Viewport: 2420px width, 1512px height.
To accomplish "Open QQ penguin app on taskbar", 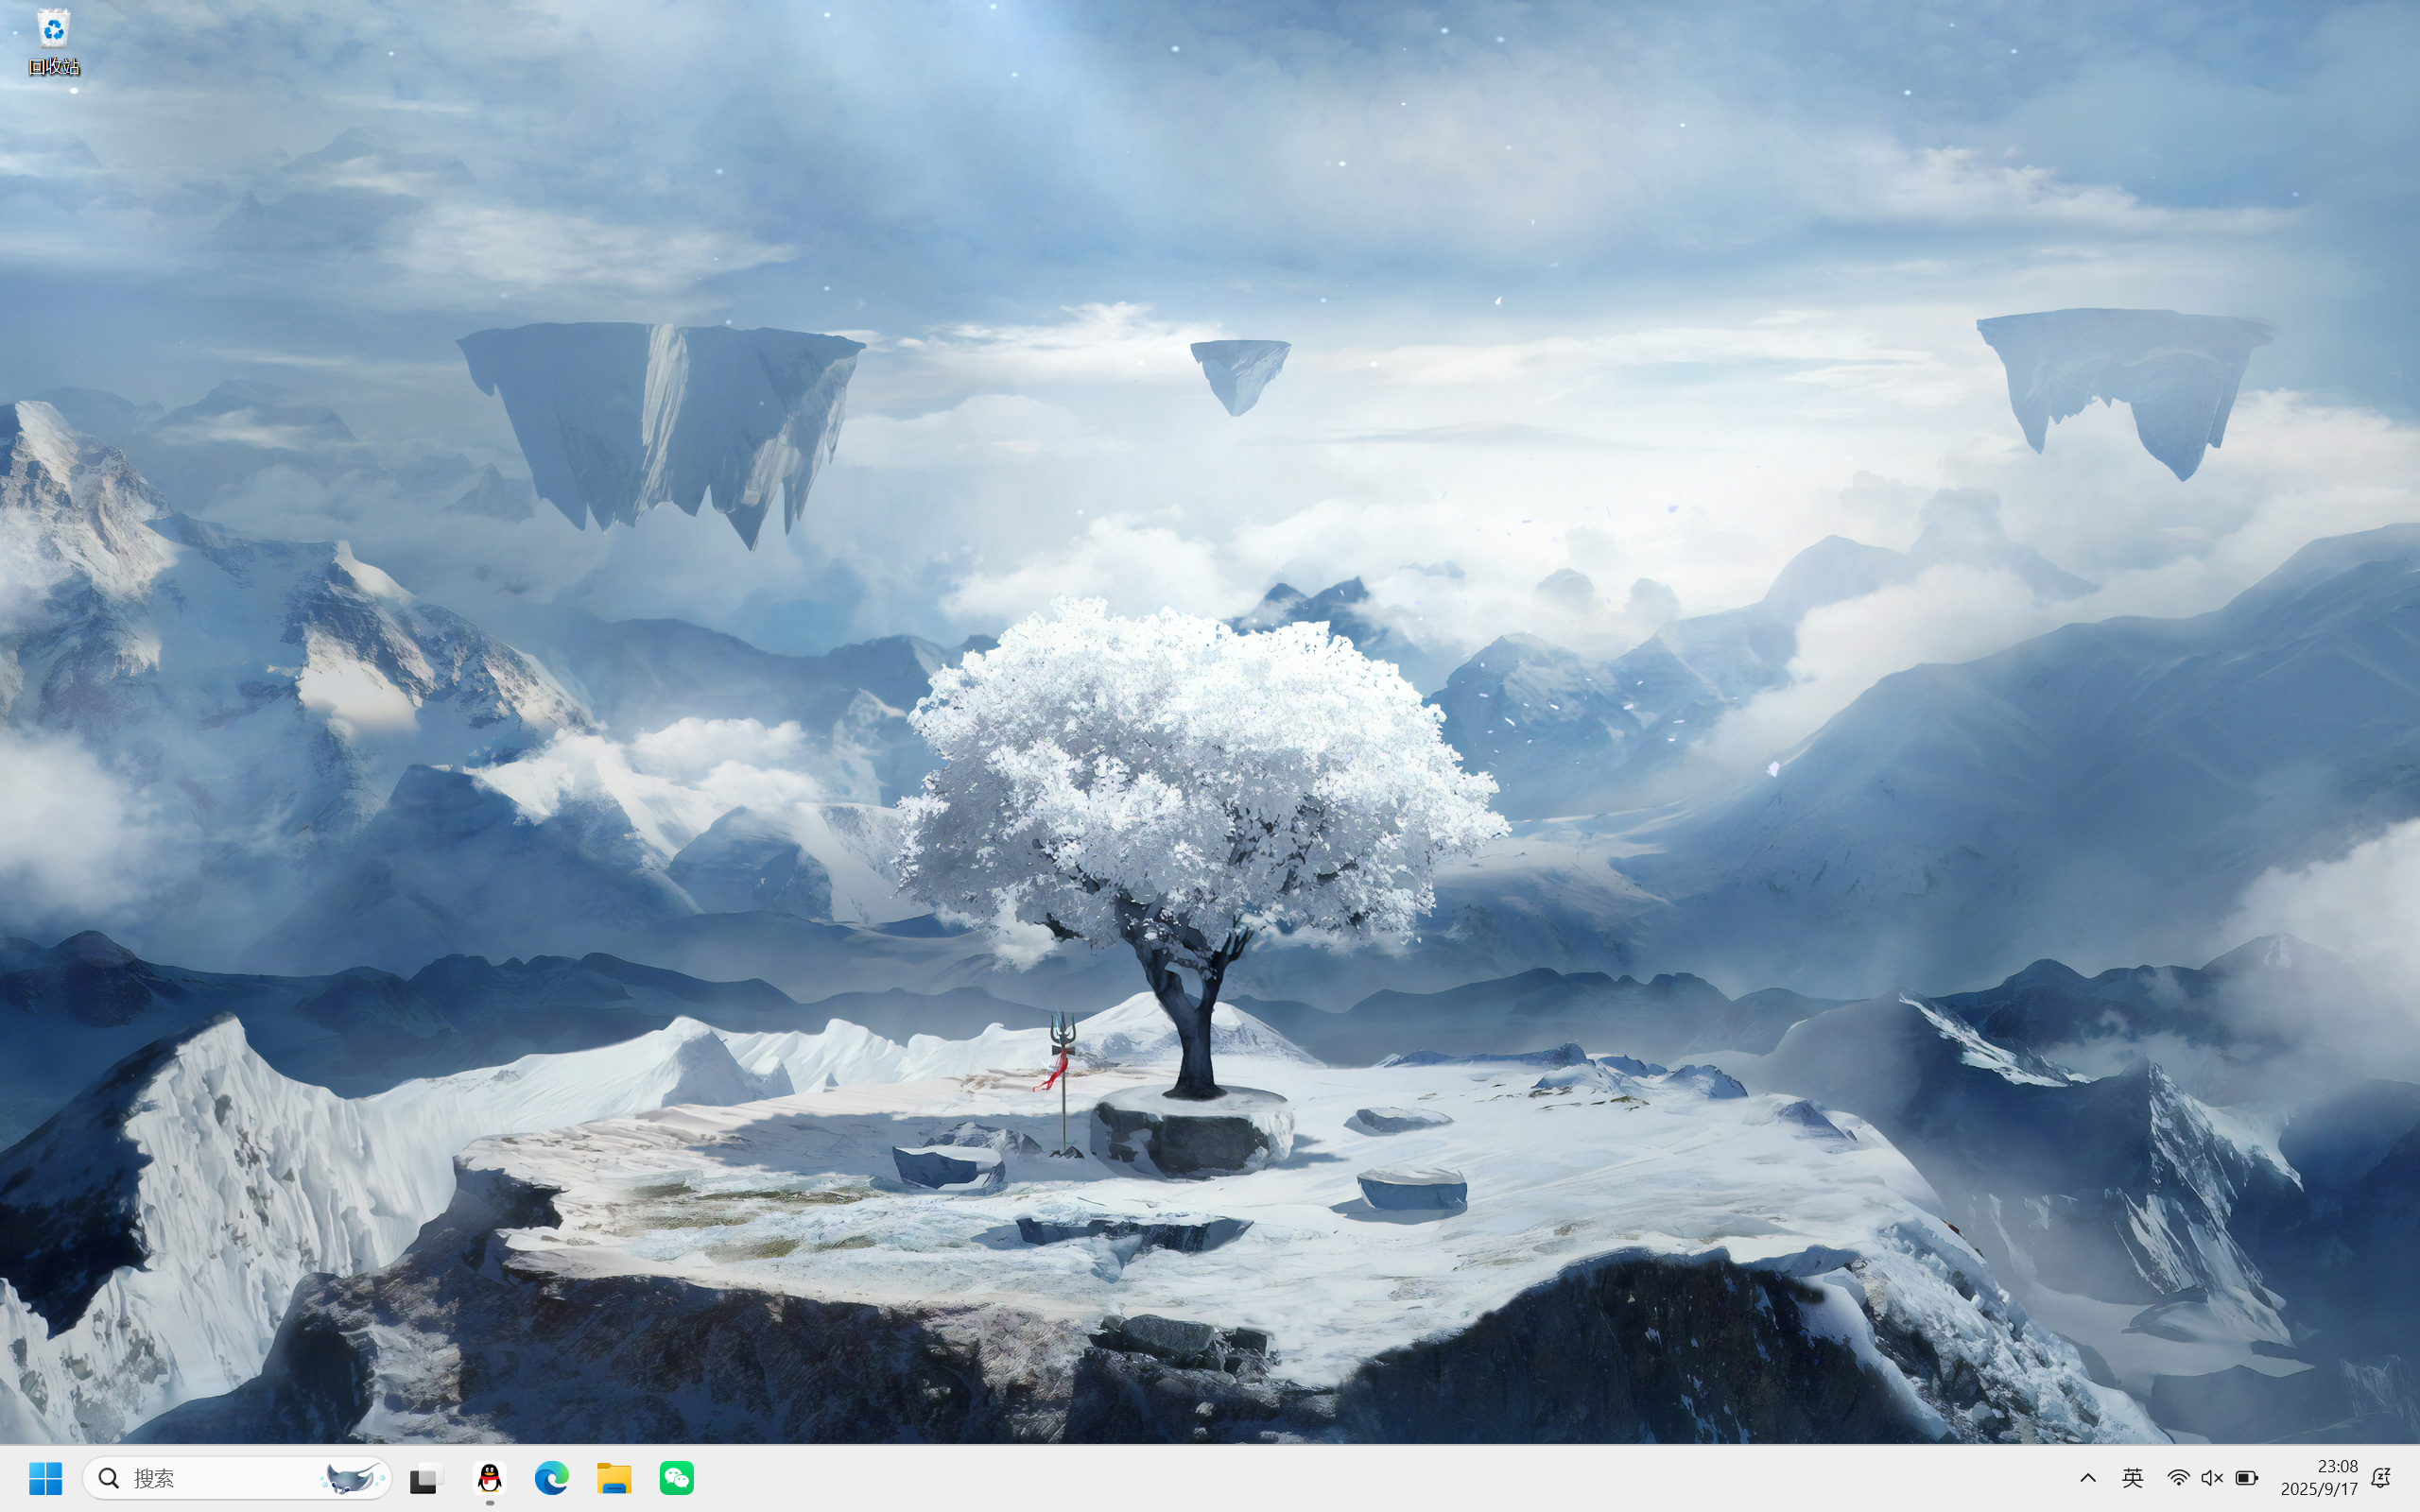I will click(489, 1476).
